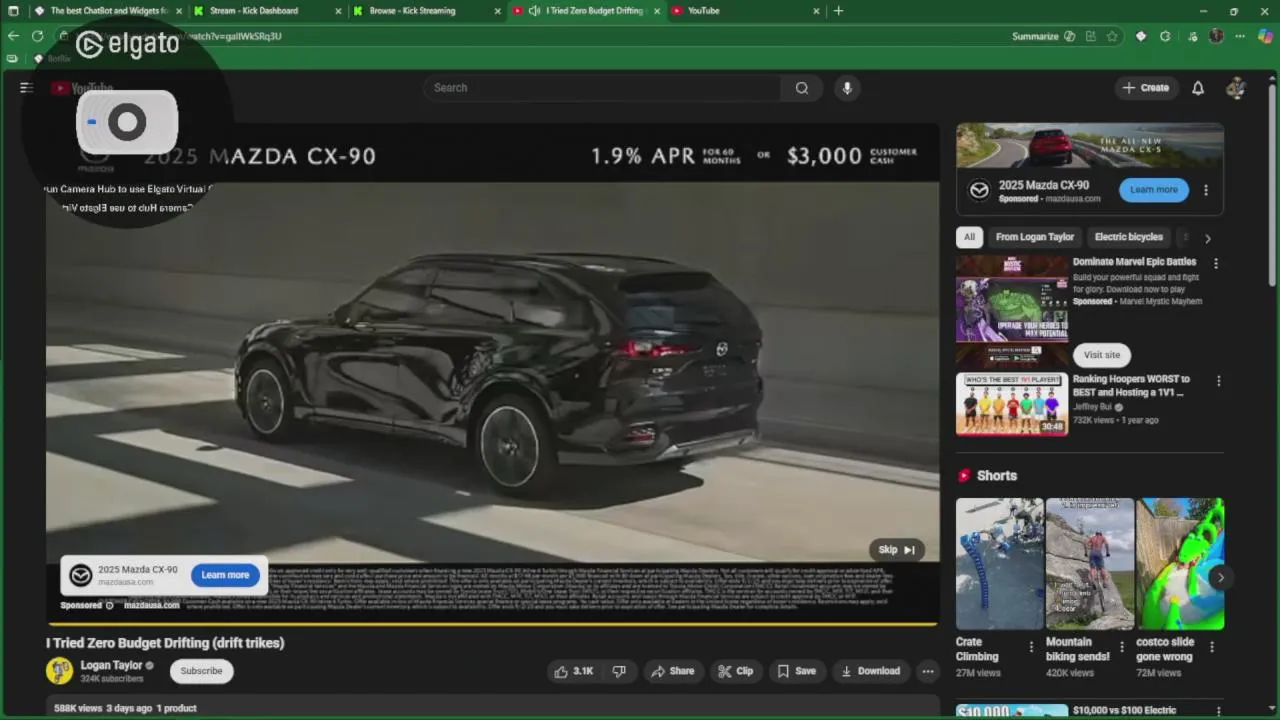Viewport: 1280px width, 720px height.
Task: Click Learn more on video ad overlay
Action: pyautogui.click(x=225, y=575)
